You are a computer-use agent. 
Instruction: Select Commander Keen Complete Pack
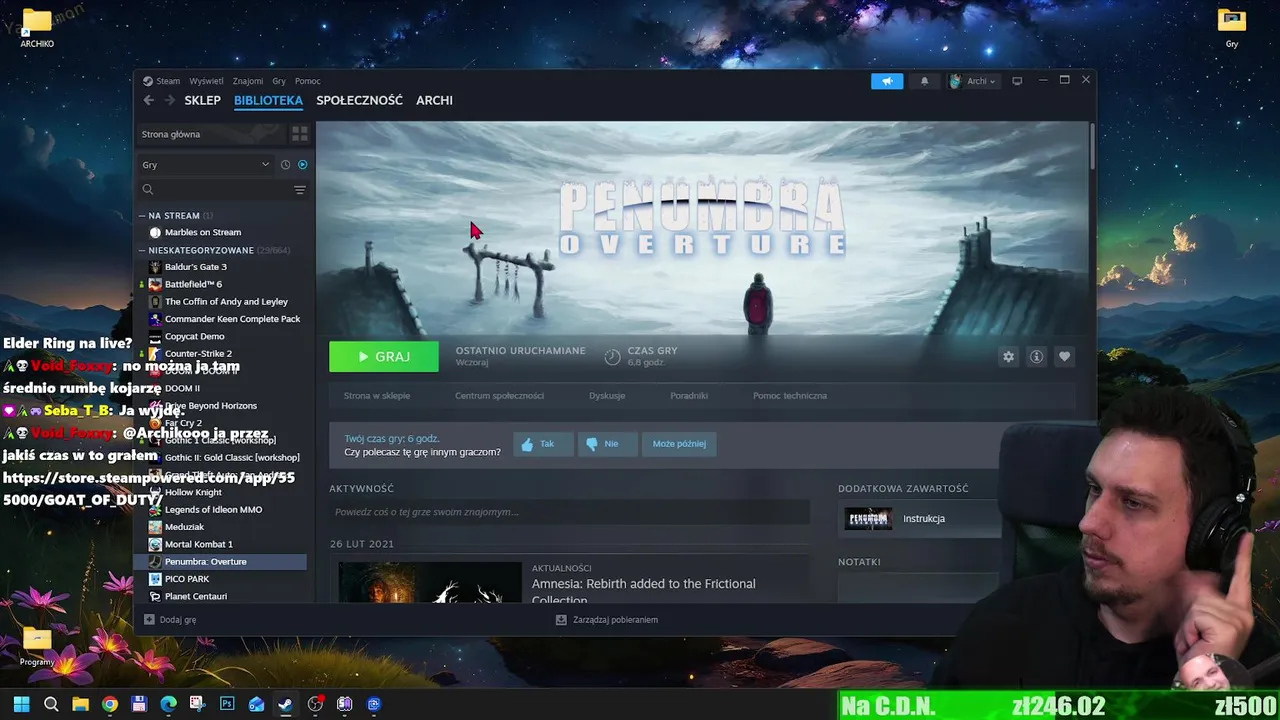[231, 319]
